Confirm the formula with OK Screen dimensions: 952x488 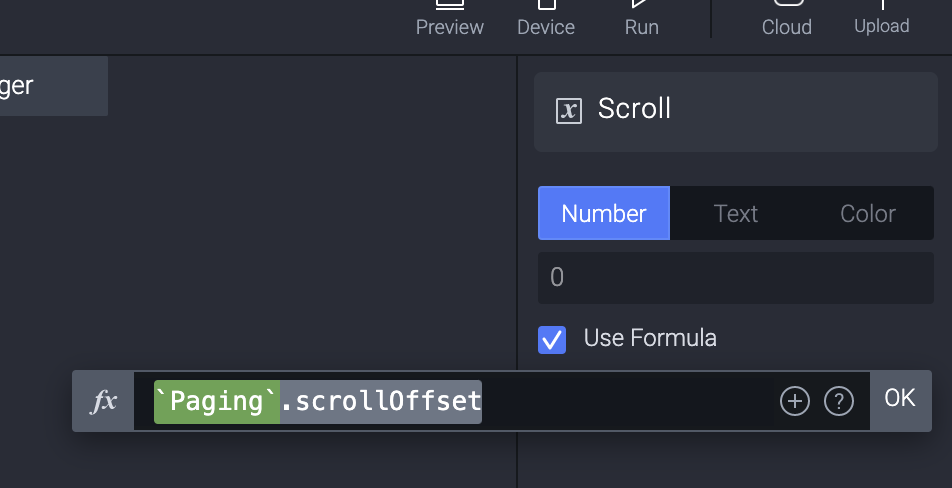(x=900, y=398)
